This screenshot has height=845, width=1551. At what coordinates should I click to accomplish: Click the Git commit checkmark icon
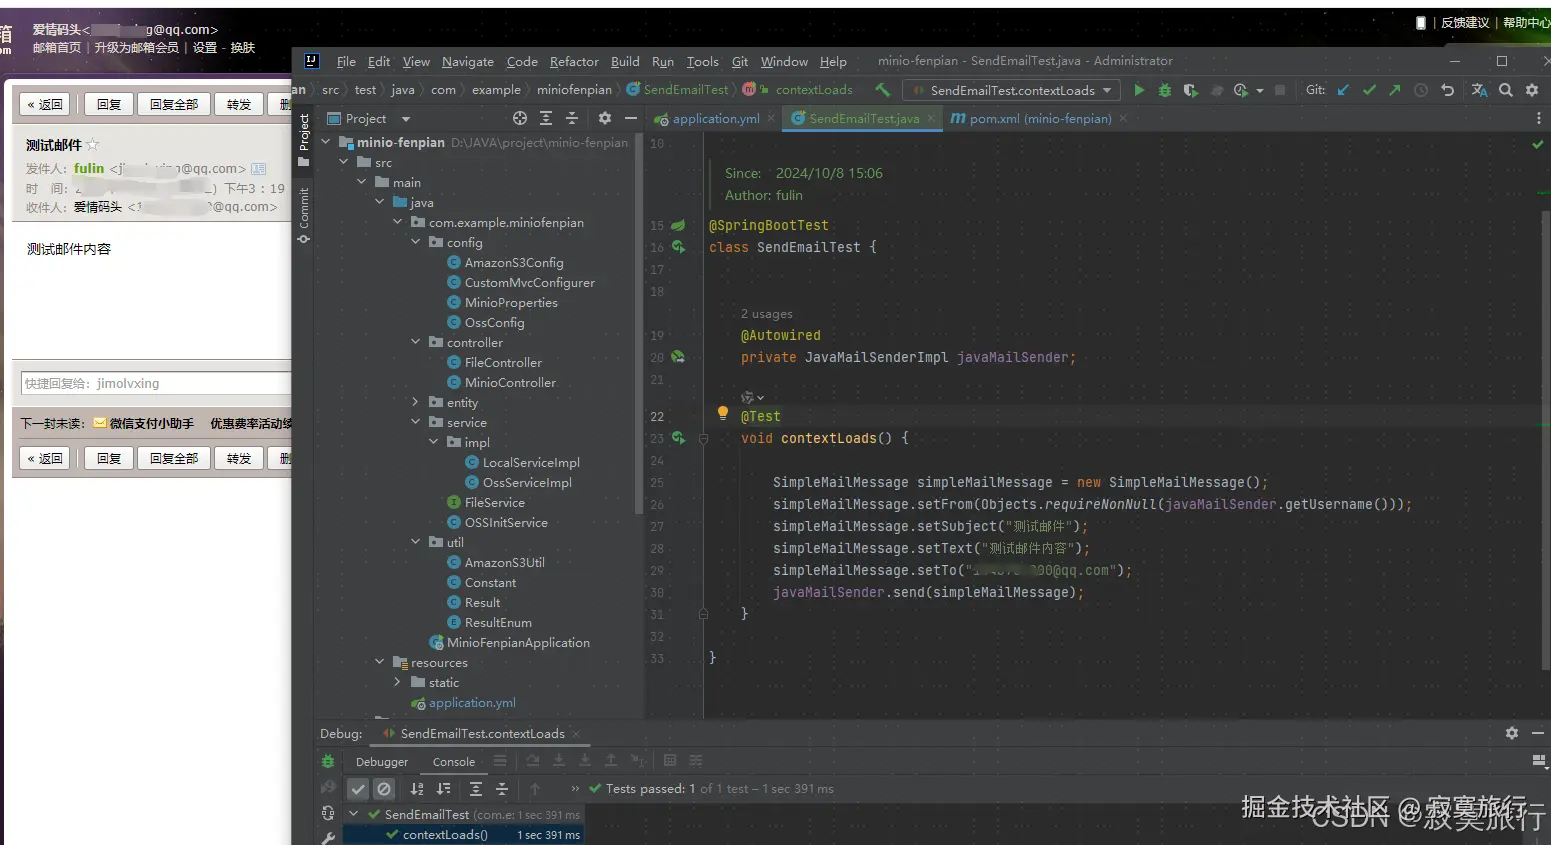point(1369,90)
